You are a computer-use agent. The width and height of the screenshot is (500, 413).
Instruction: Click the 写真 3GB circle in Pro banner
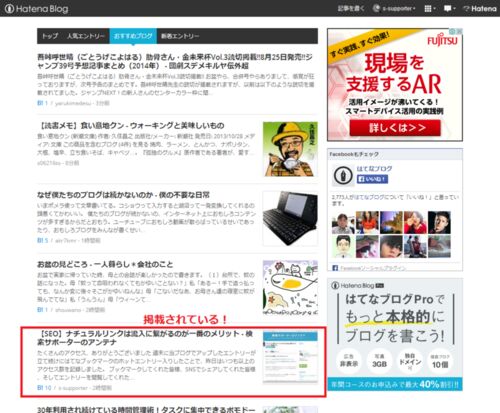(x=379, y=361)
